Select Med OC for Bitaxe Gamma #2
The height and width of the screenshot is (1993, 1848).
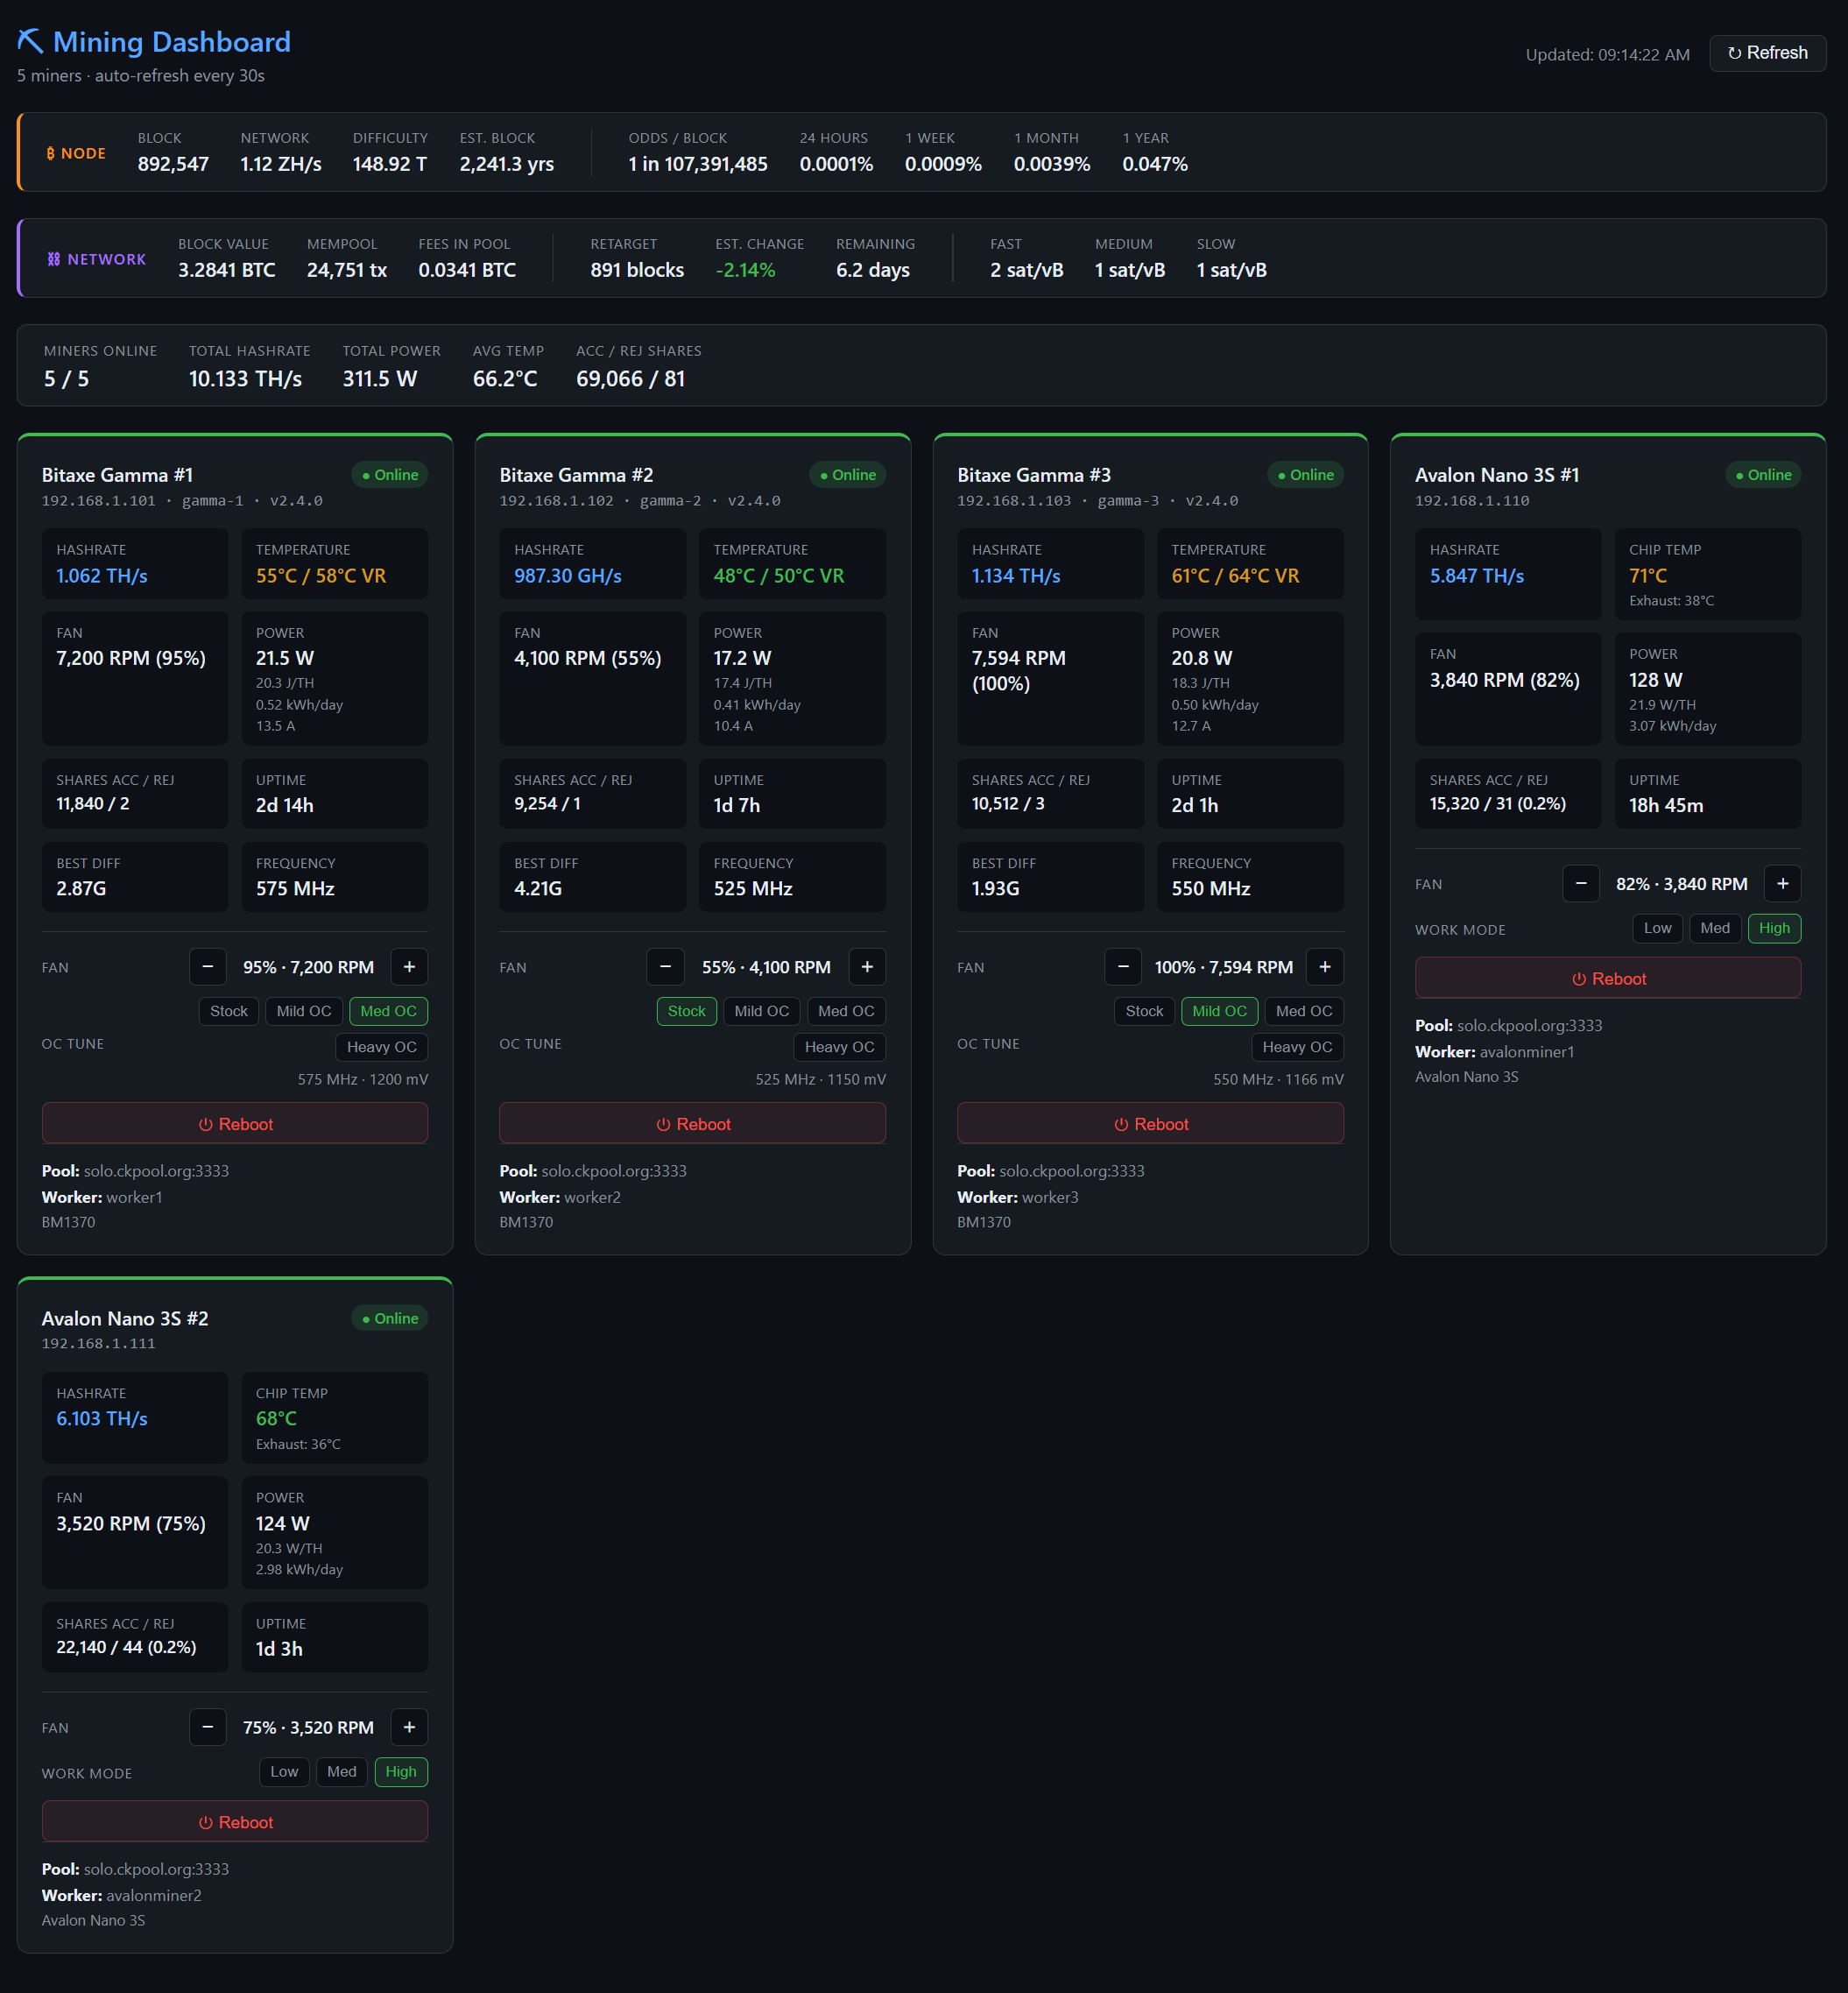coord(846,1011)
